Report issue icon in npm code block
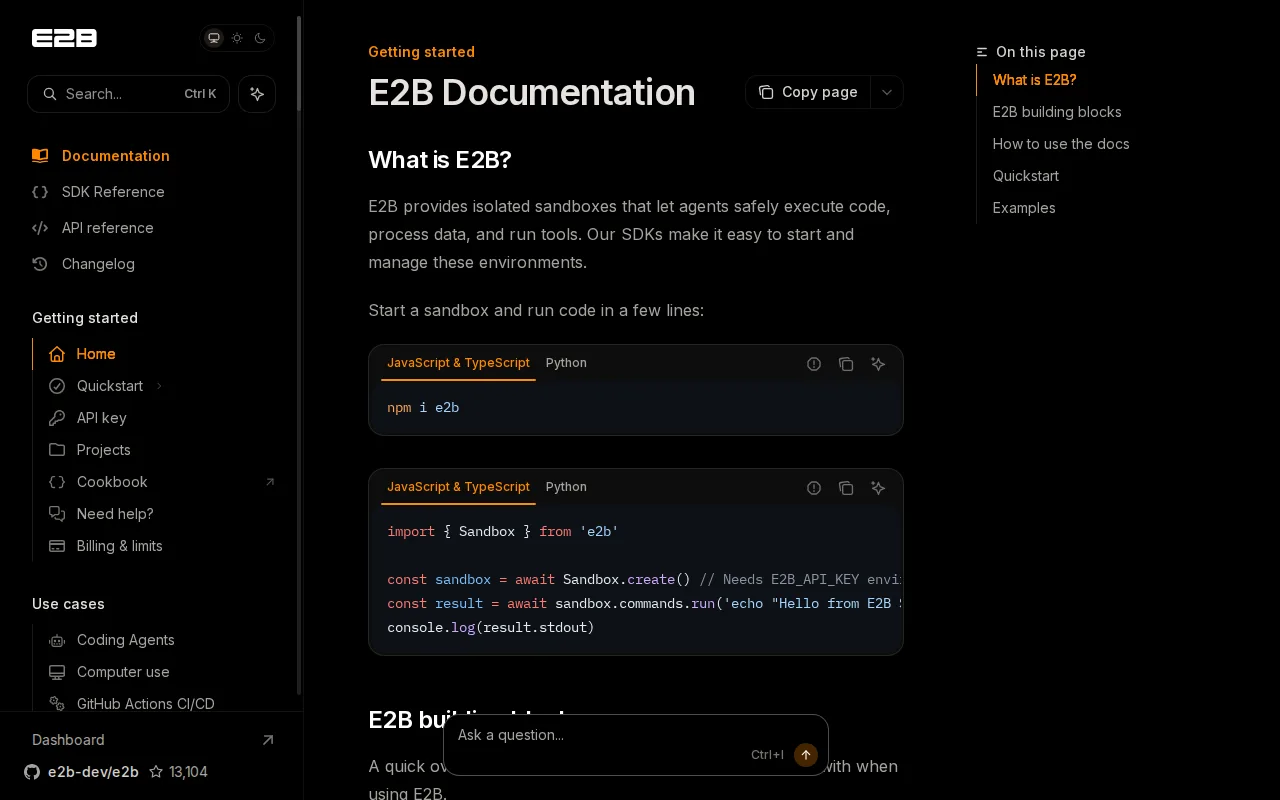1280x800 pixels. [x=814, y=364]
